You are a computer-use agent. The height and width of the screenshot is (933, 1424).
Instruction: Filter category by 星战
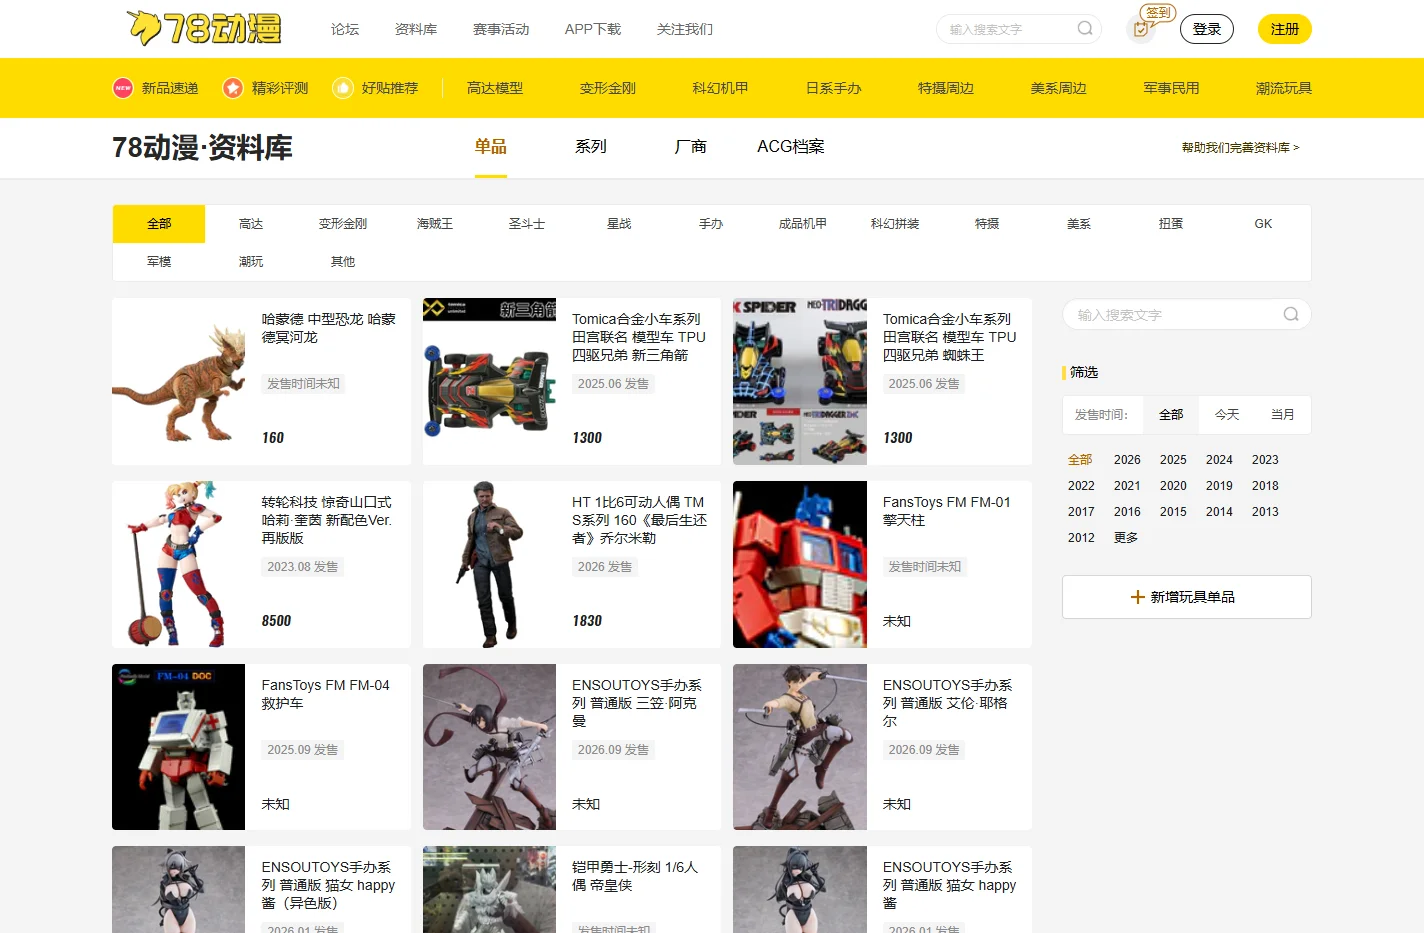(x=619, y=224)
